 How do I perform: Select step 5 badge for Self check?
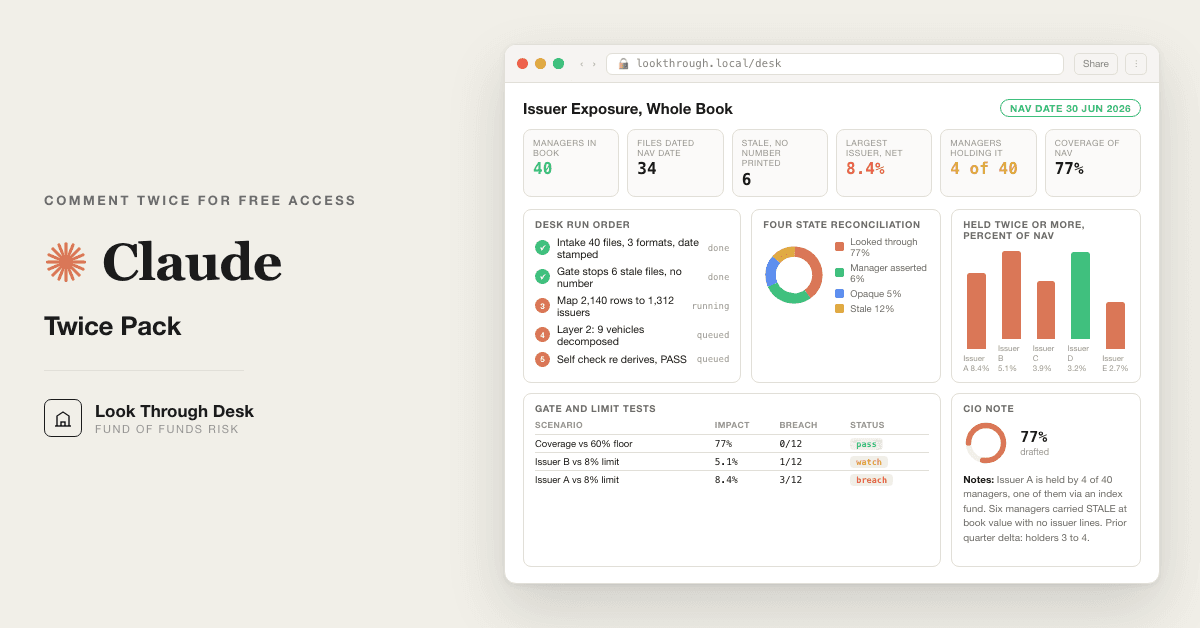542,359
